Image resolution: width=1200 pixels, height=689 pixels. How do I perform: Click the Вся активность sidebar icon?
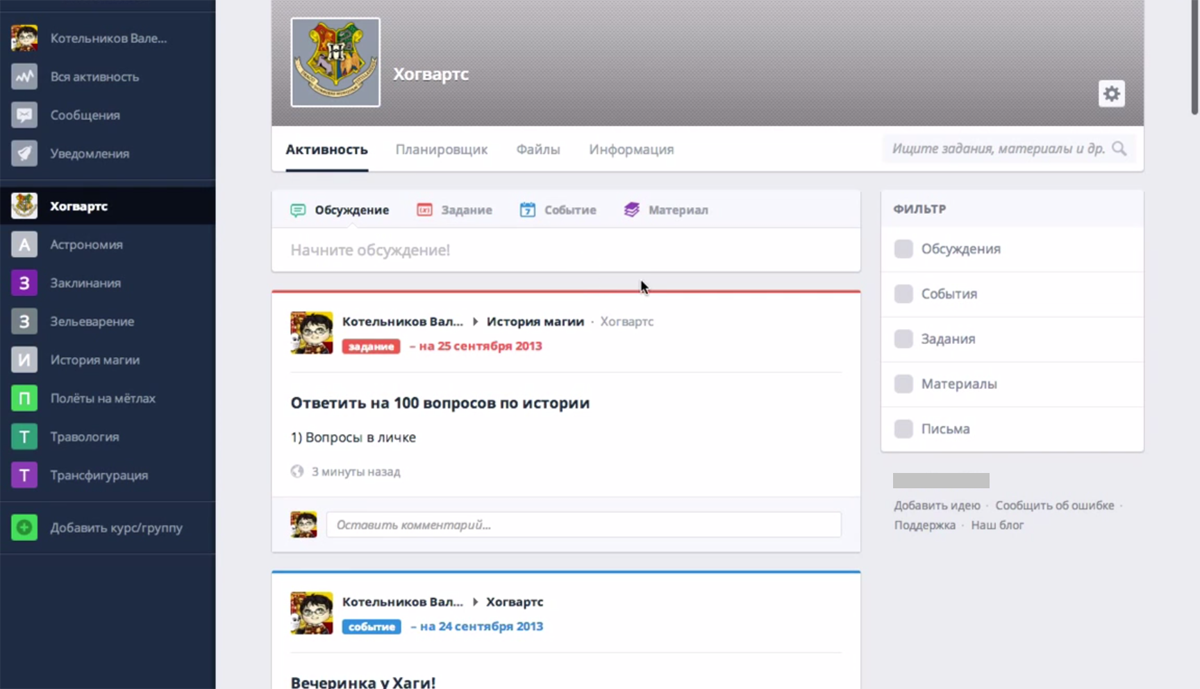[24, 77]
